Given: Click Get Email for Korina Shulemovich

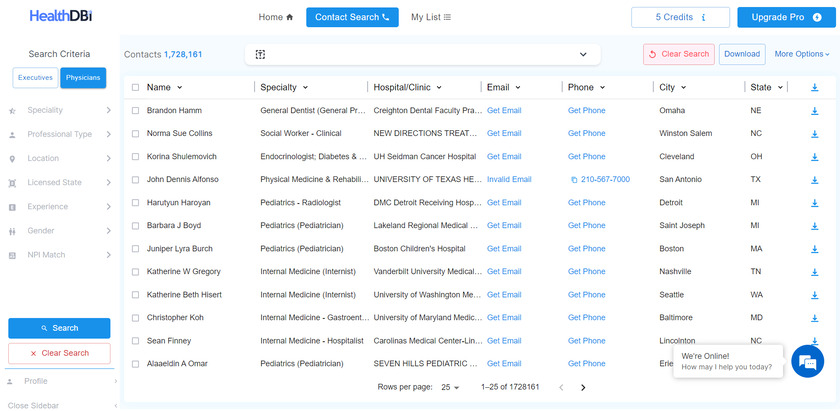Looking at the screenshot, I should (504, 156).
